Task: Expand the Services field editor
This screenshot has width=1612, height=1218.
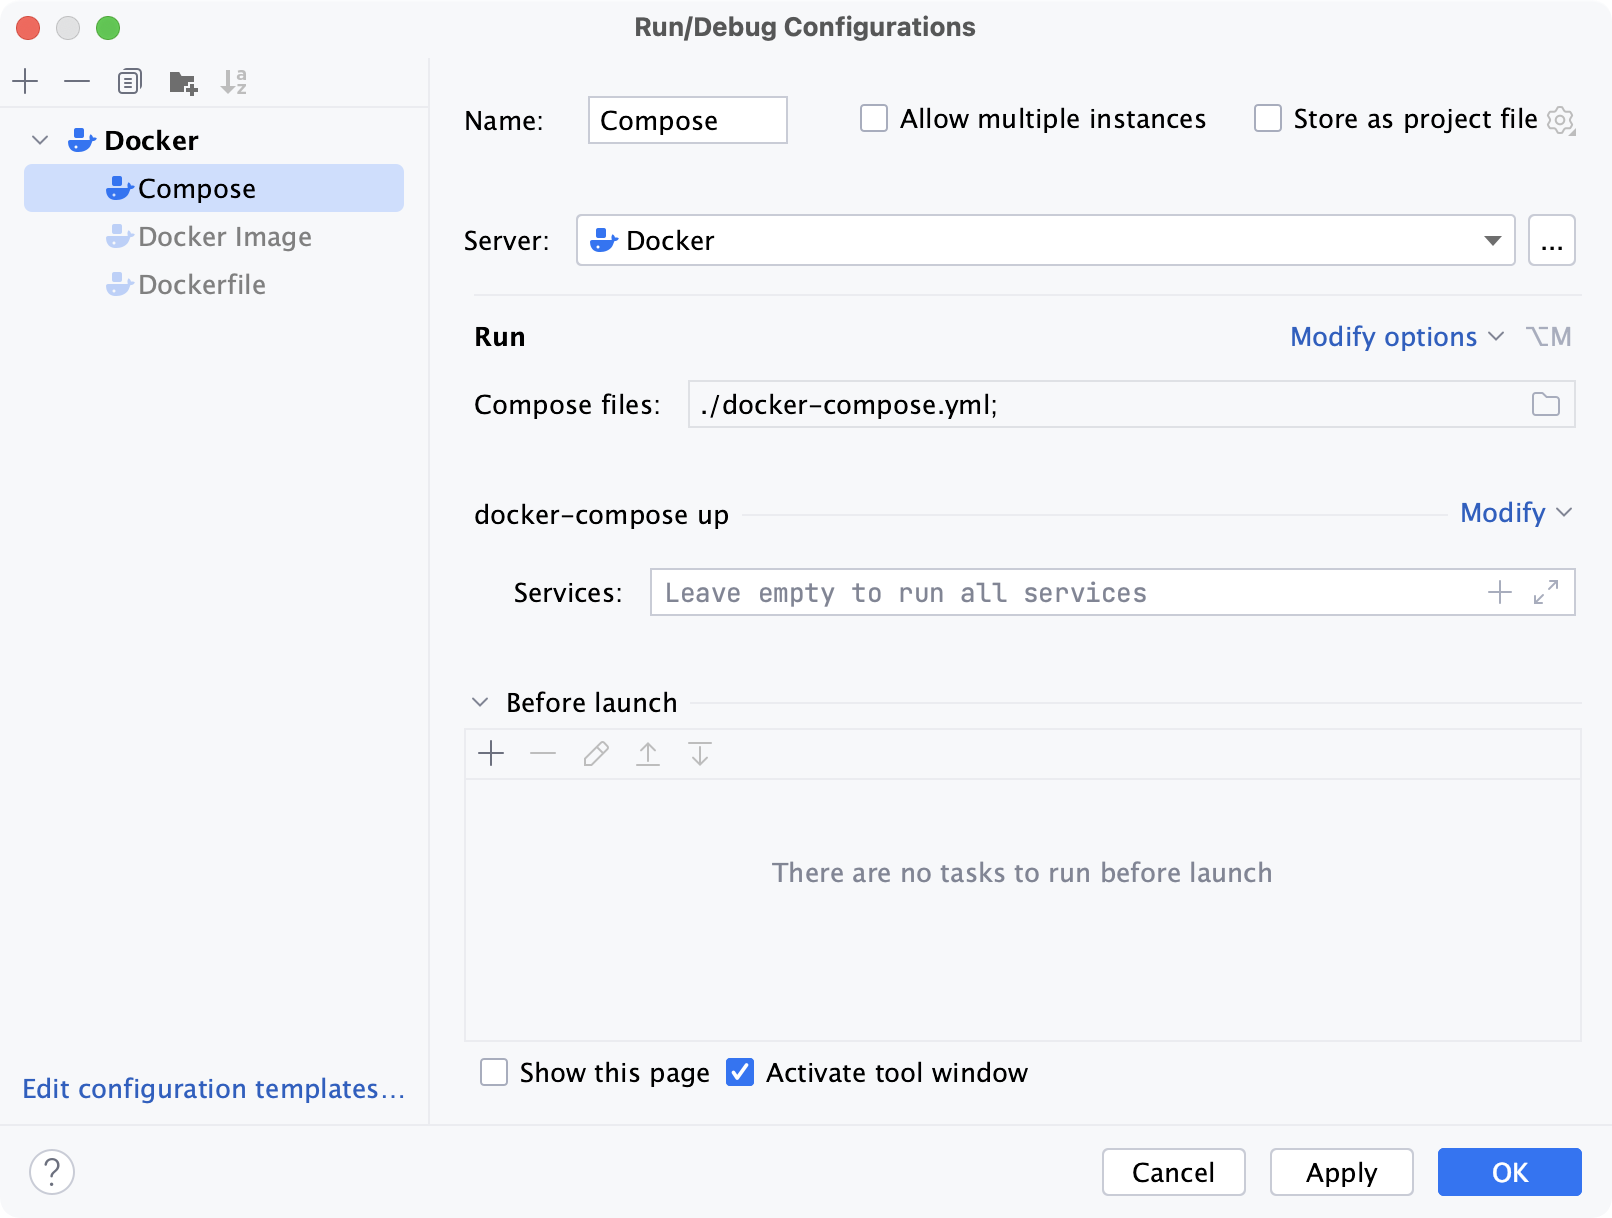Action: (x=1545, y=592)
